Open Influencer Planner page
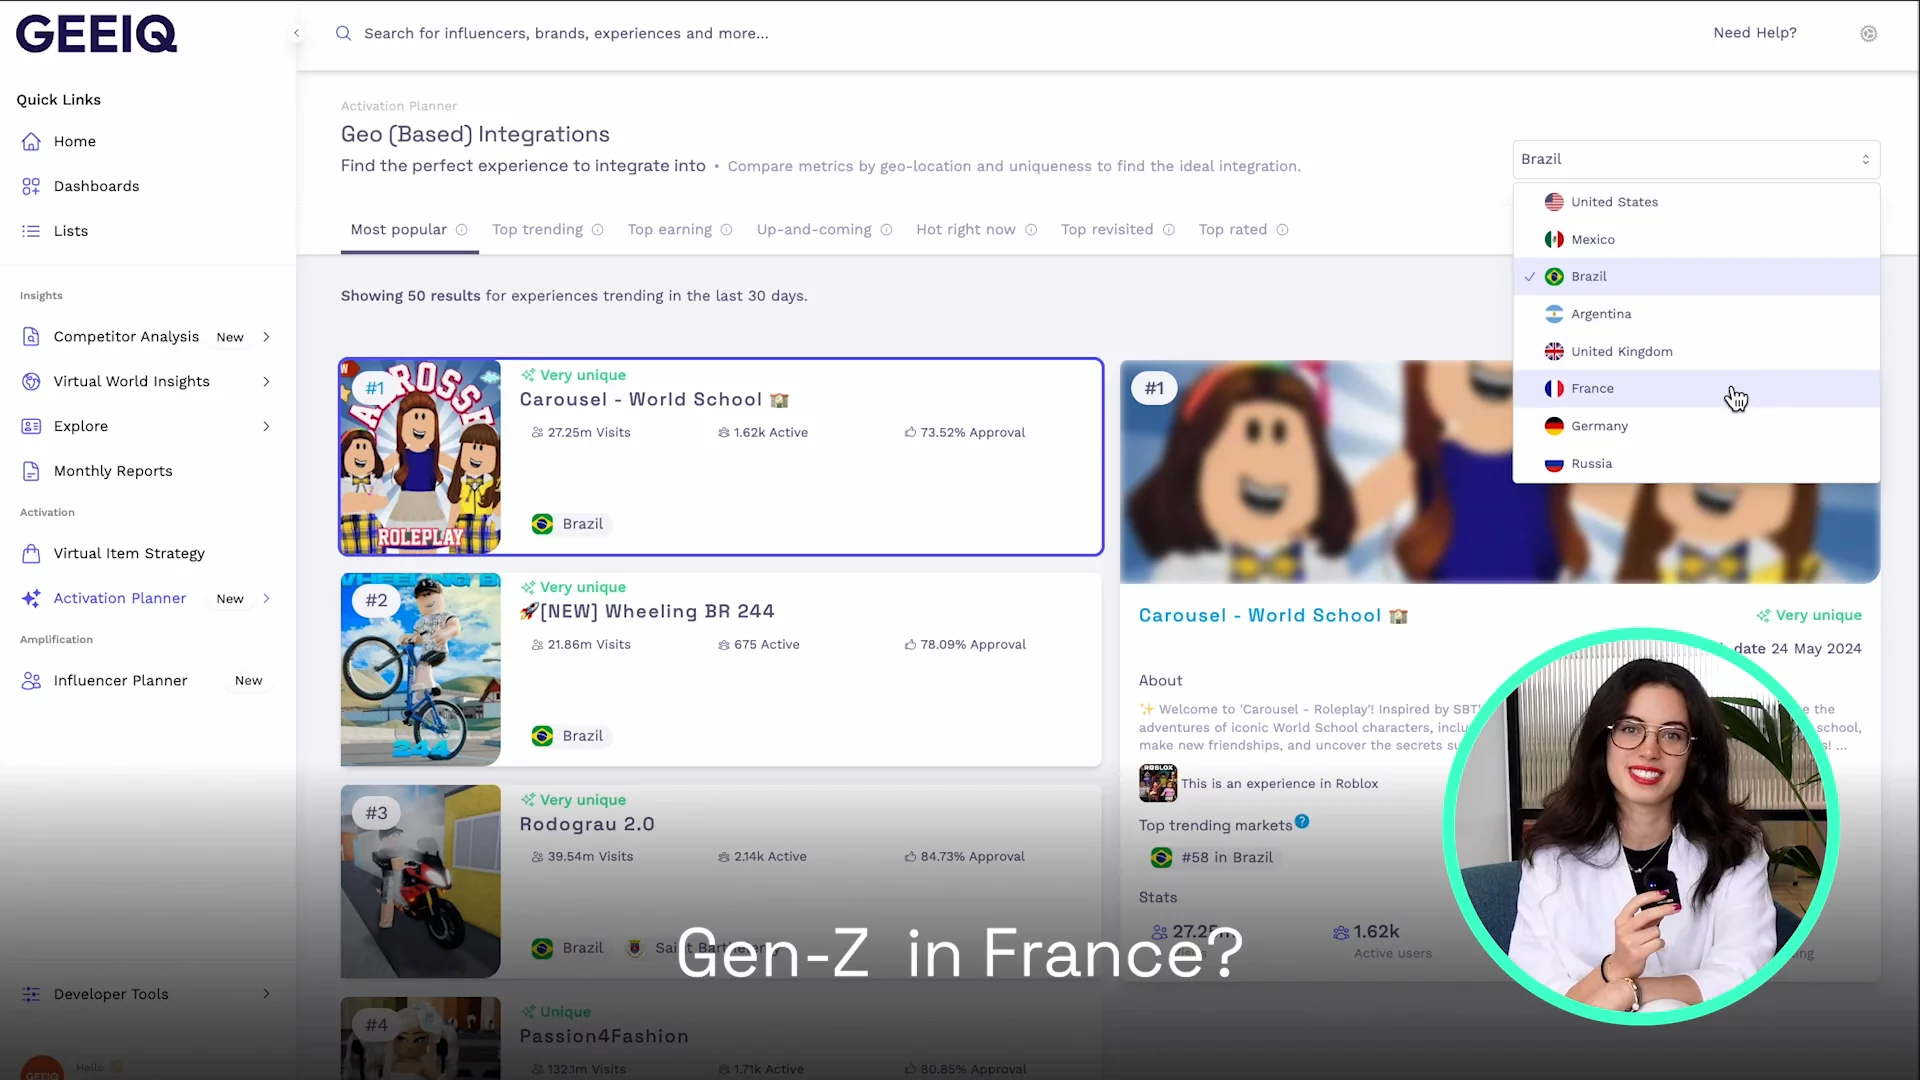The image size is (1920, 1080). [120, 680]
